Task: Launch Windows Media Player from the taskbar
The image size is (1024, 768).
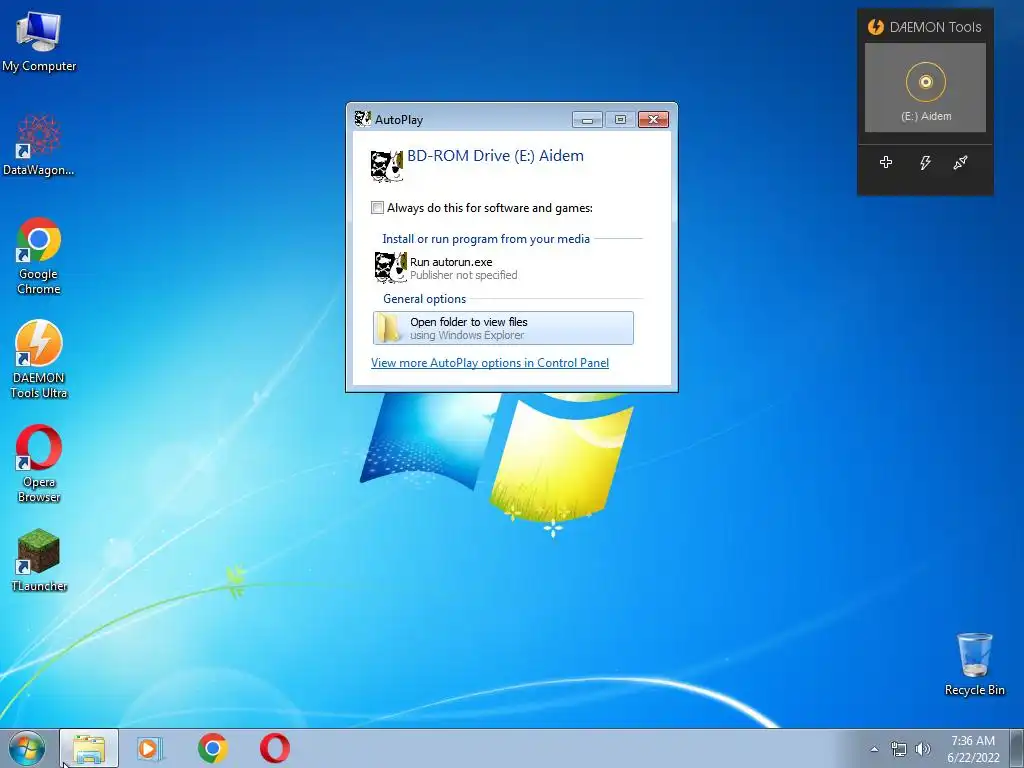Action: (150, 748)
